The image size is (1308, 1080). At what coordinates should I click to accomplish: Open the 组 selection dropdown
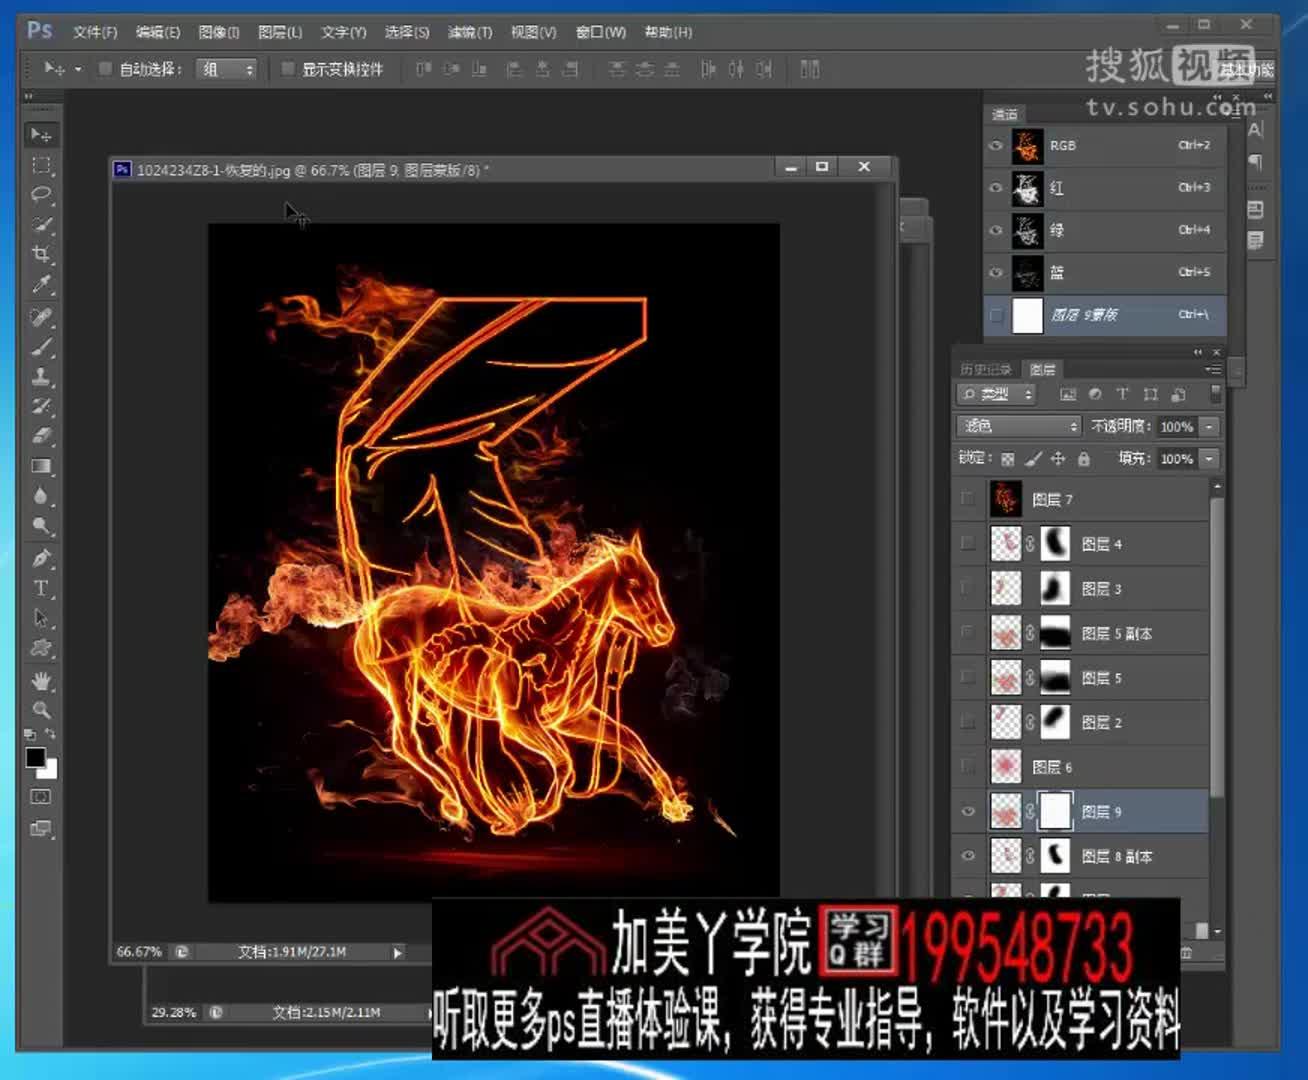(x=226, y=69)
